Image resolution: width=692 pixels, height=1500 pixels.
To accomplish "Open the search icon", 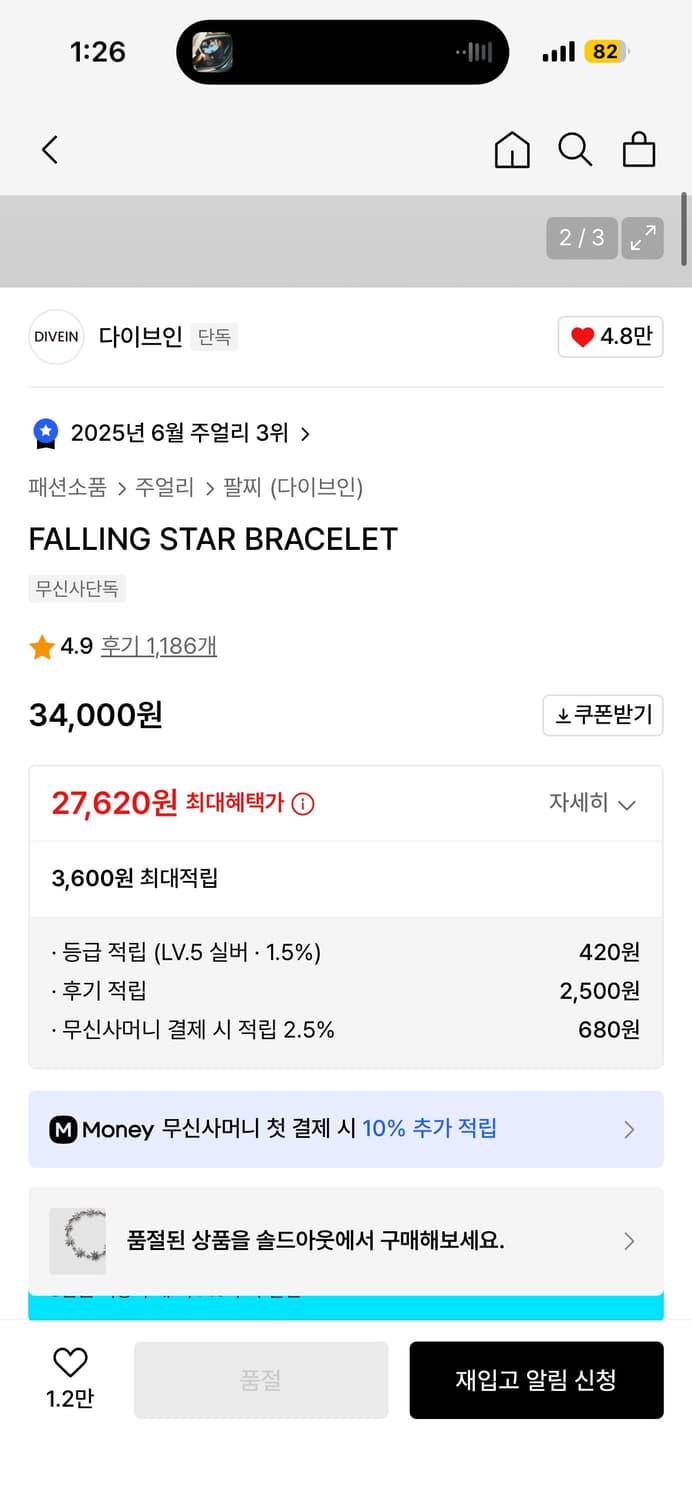I will tap(575, 150).
